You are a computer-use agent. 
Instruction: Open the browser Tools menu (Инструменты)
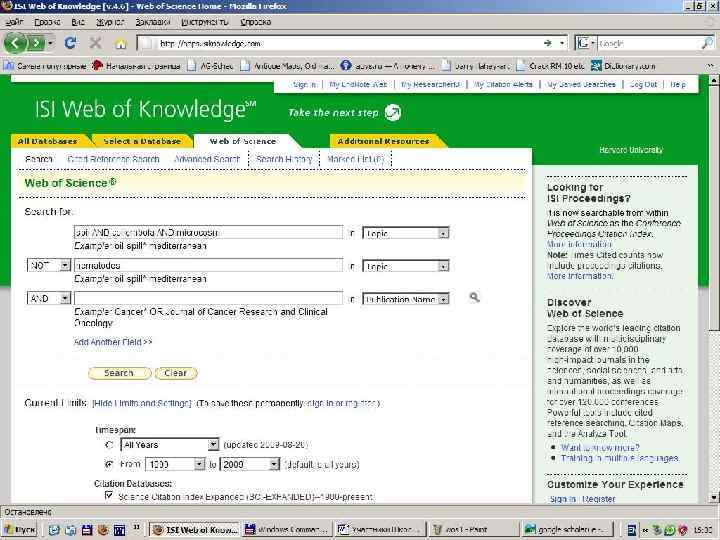204,22
